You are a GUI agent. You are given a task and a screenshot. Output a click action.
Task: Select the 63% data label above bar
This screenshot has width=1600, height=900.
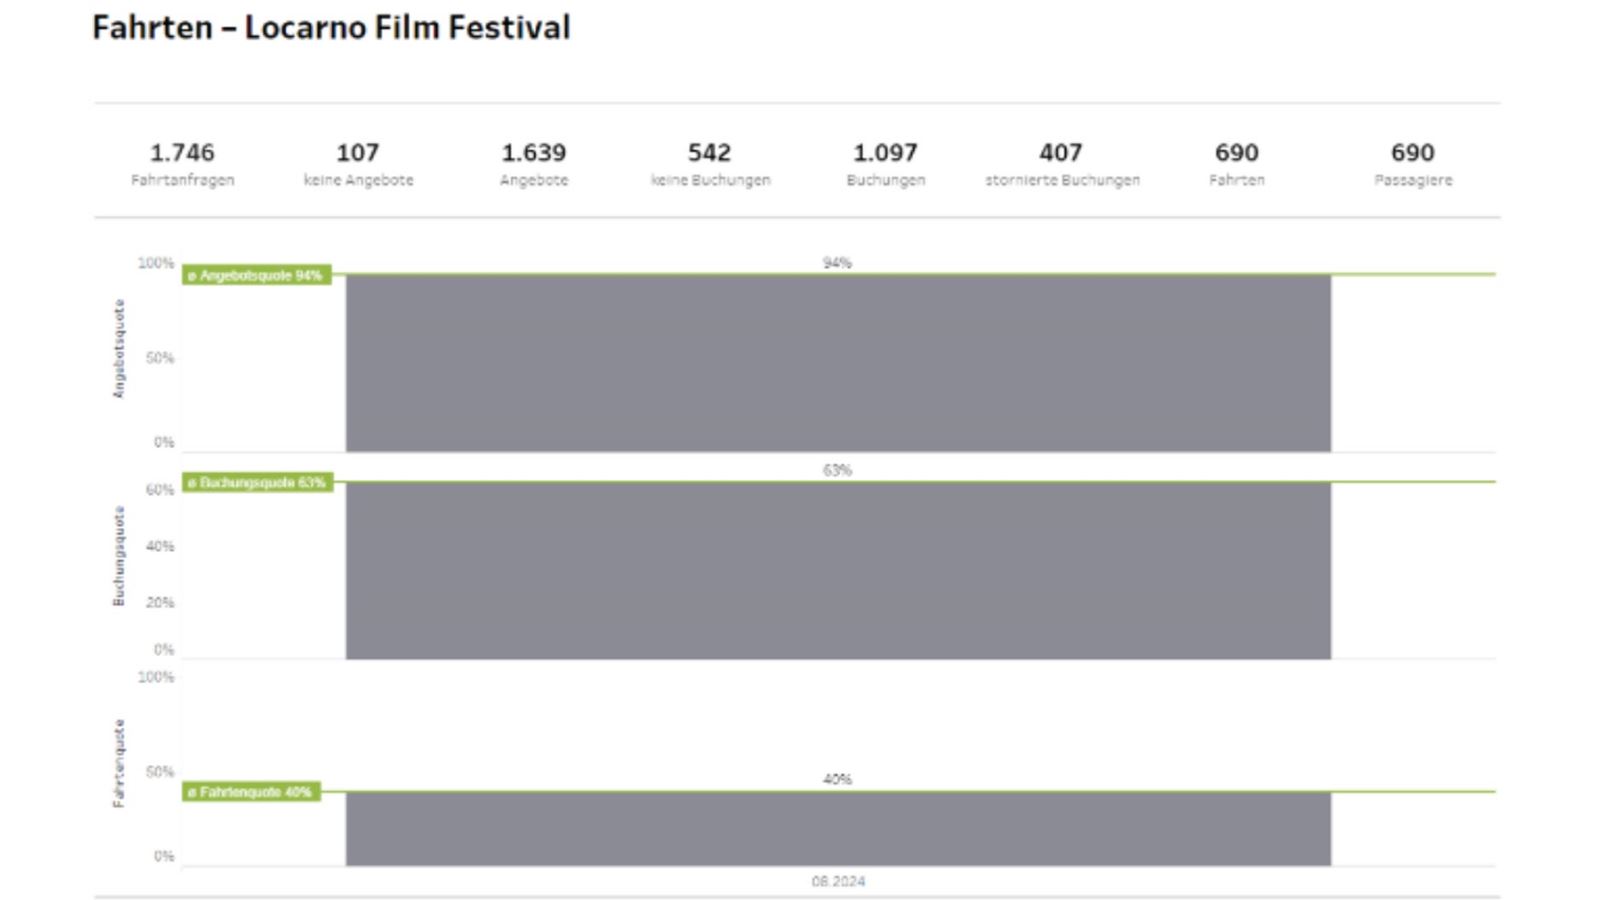(837, 470)
